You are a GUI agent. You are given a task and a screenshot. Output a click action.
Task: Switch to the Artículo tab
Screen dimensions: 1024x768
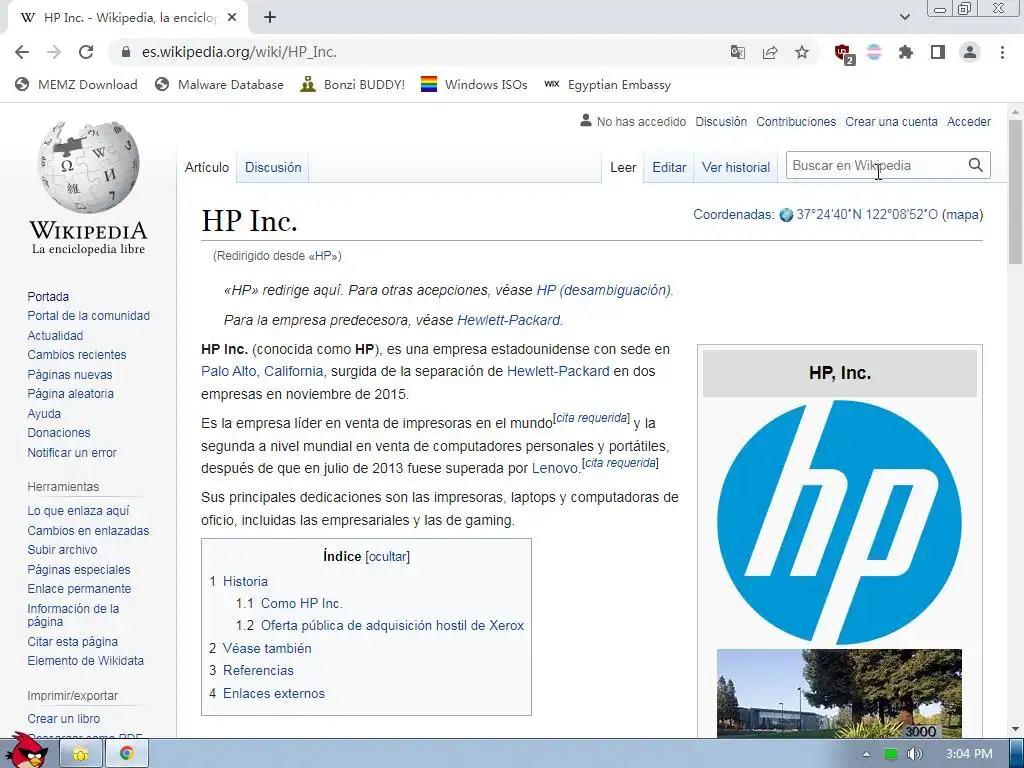click(x=206, y=167)
